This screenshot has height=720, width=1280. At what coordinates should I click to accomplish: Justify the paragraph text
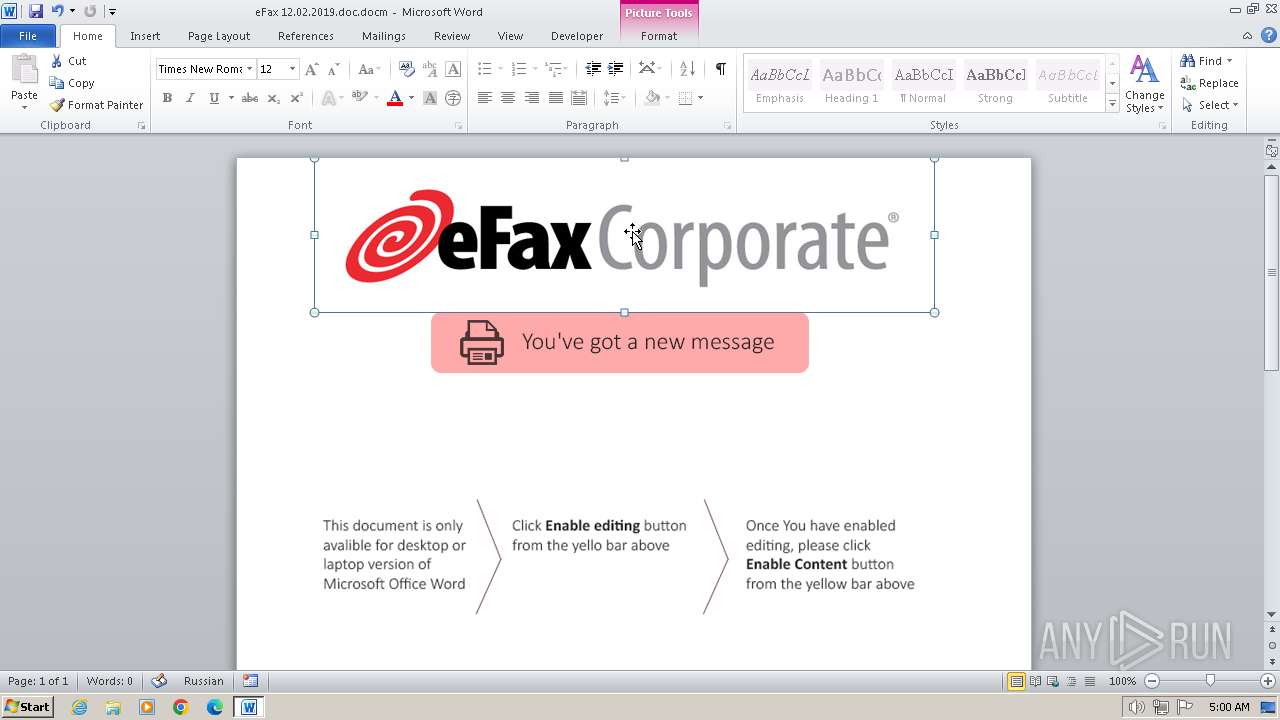pyautogui.click(x=554, y=98)
